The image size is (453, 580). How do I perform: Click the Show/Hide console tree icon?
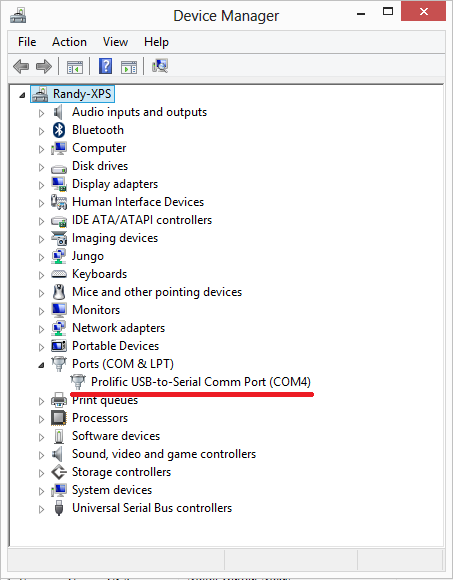(x=75, y=67)
